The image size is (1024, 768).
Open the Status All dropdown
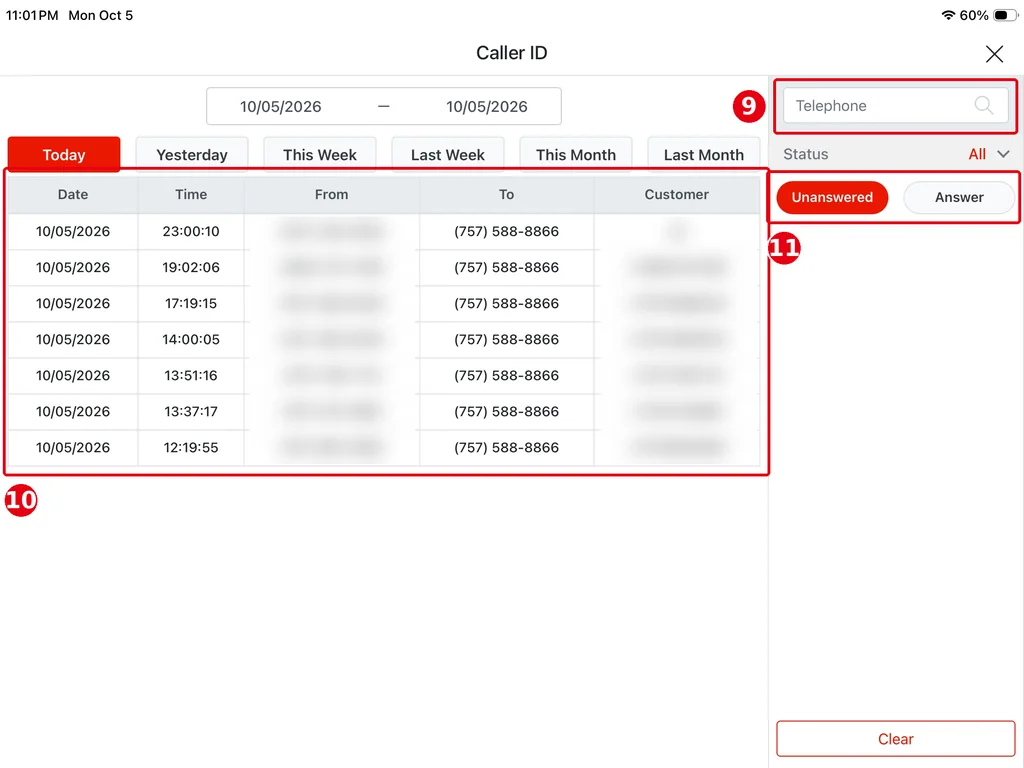989,154
